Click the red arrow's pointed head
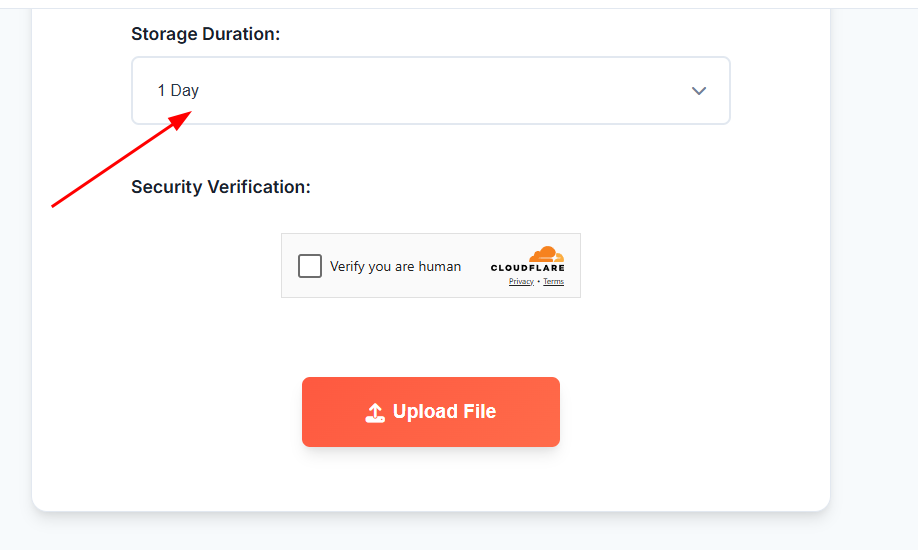918x550 pixels. click(181, 119)
